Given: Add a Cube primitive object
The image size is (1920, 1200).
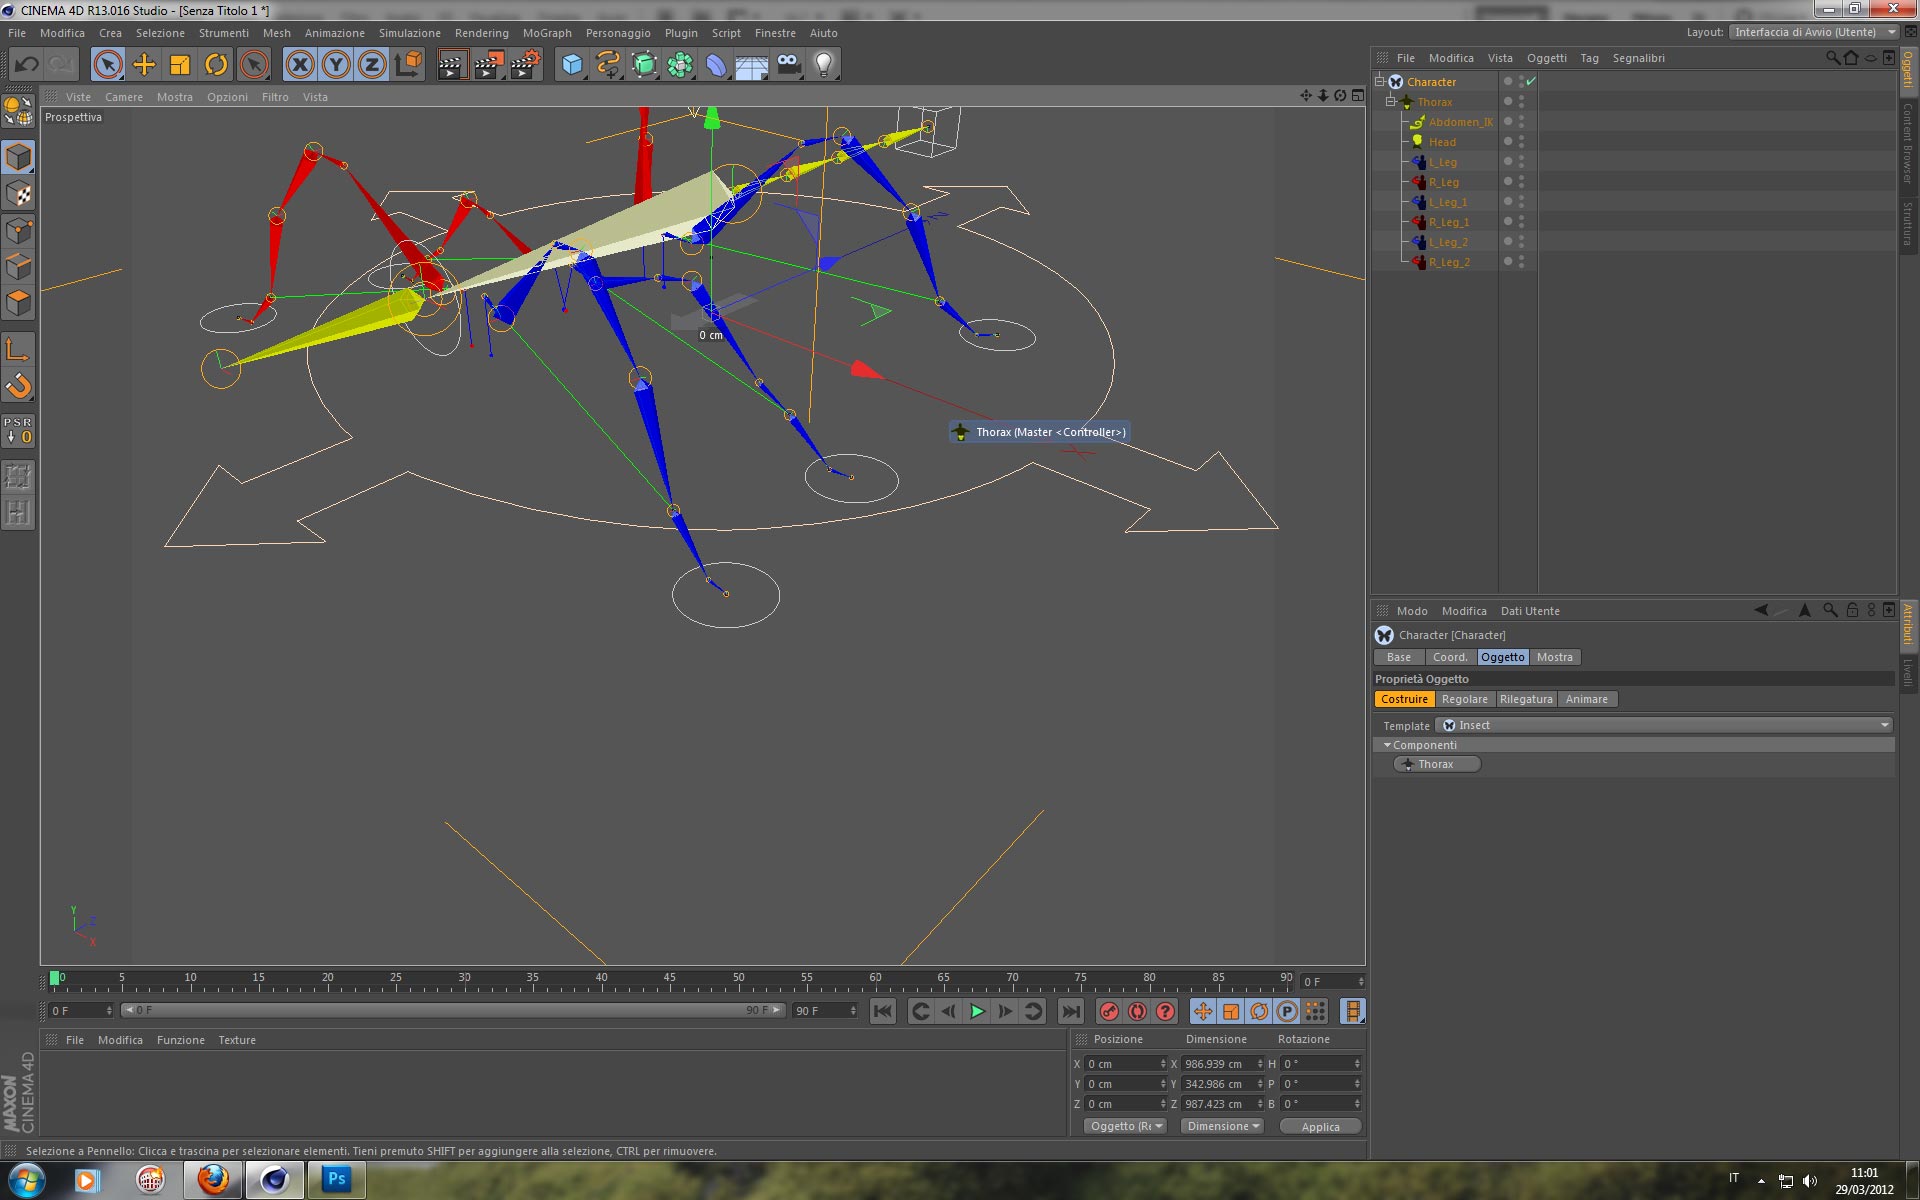Looking at the screenshot, I should pyautogui.click(x=572, y=65).
